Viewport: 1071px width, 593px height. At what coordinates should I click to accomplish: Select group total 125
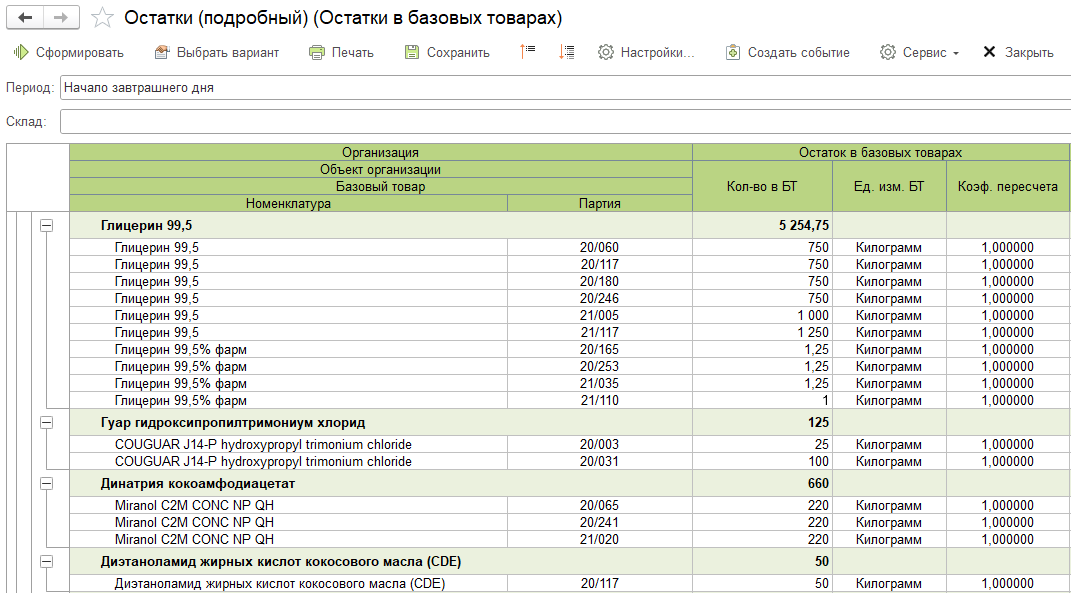[818, 422]
